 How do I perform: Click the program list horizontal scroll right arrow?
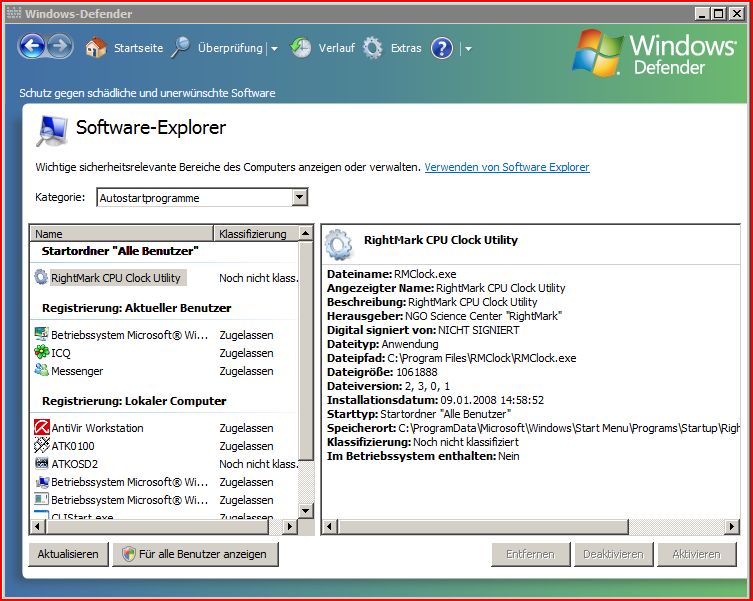pyautogui.click(x=289, y=527)
